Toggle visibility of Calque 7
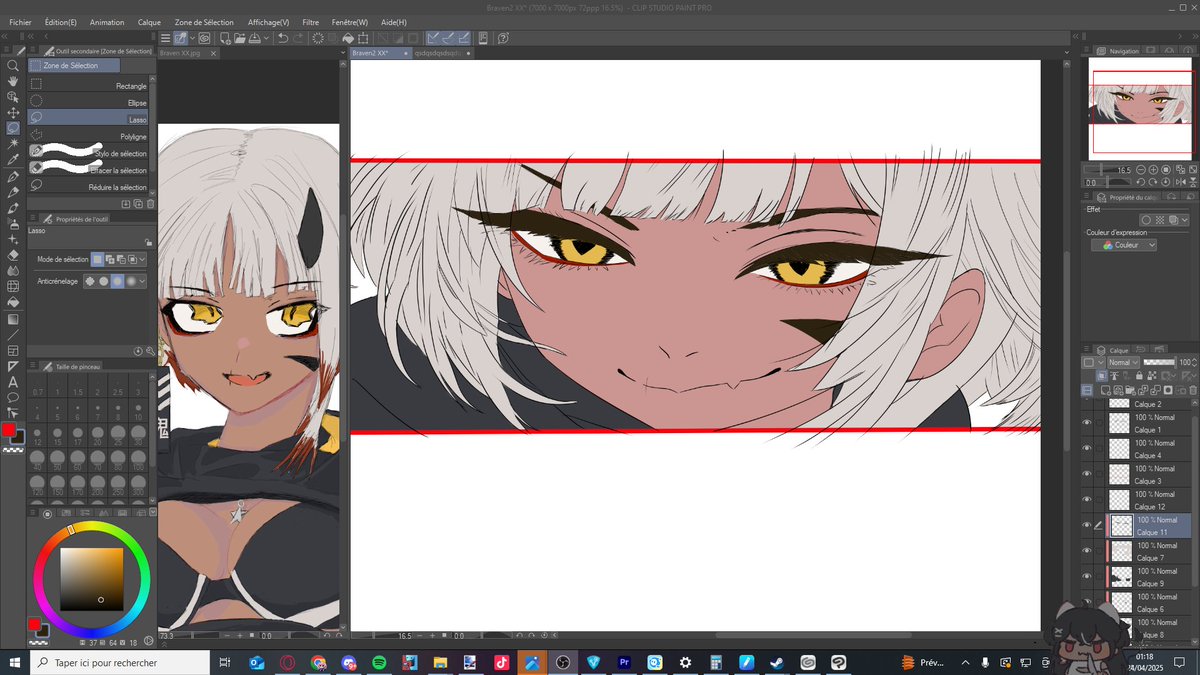1200x675 pixels. tap(1086, 551)
